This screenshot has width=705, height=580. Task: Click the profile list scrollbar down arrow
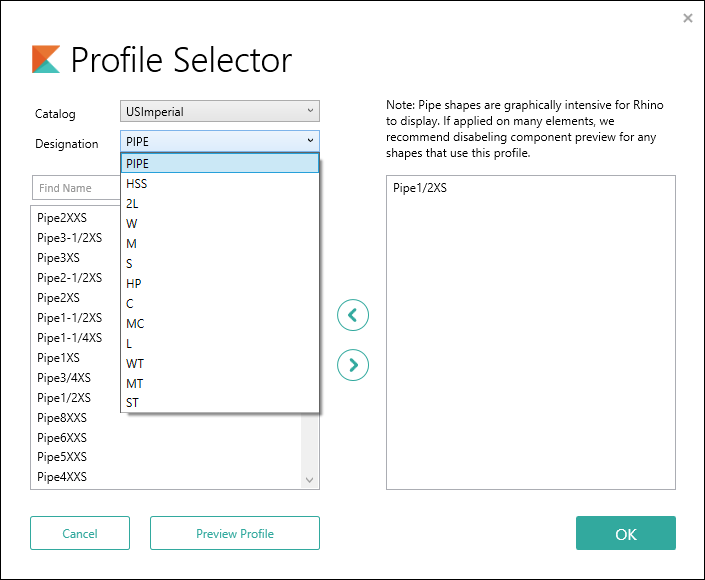(309, 480)
